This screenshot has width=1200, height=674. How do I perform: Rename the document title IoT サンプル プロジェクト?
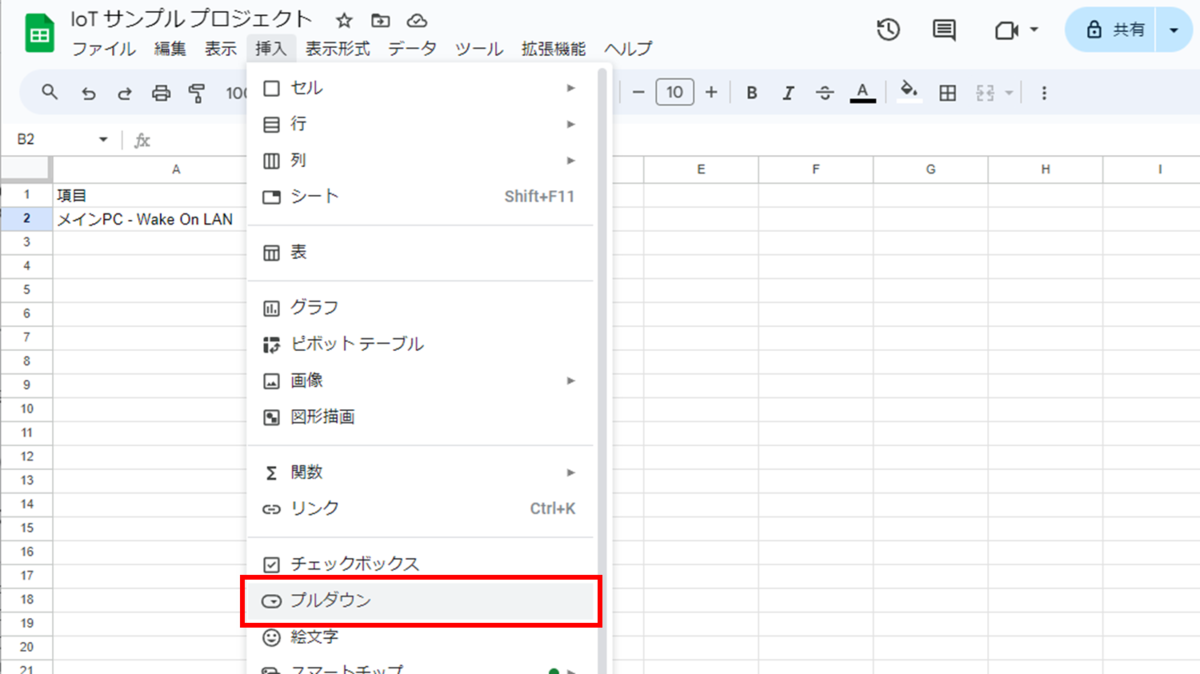191,19
